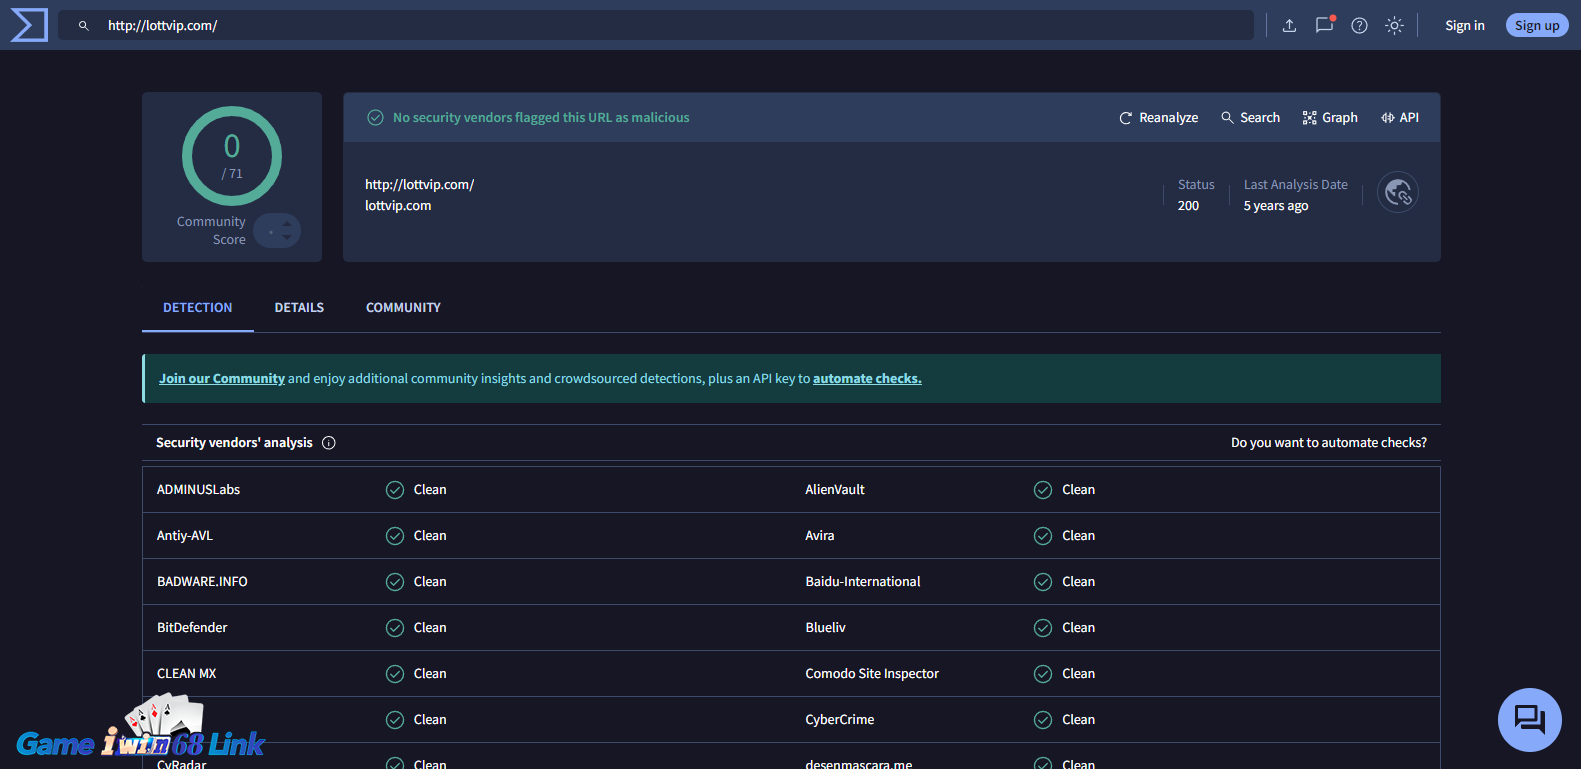Click Sign in

pos(1465,26)
